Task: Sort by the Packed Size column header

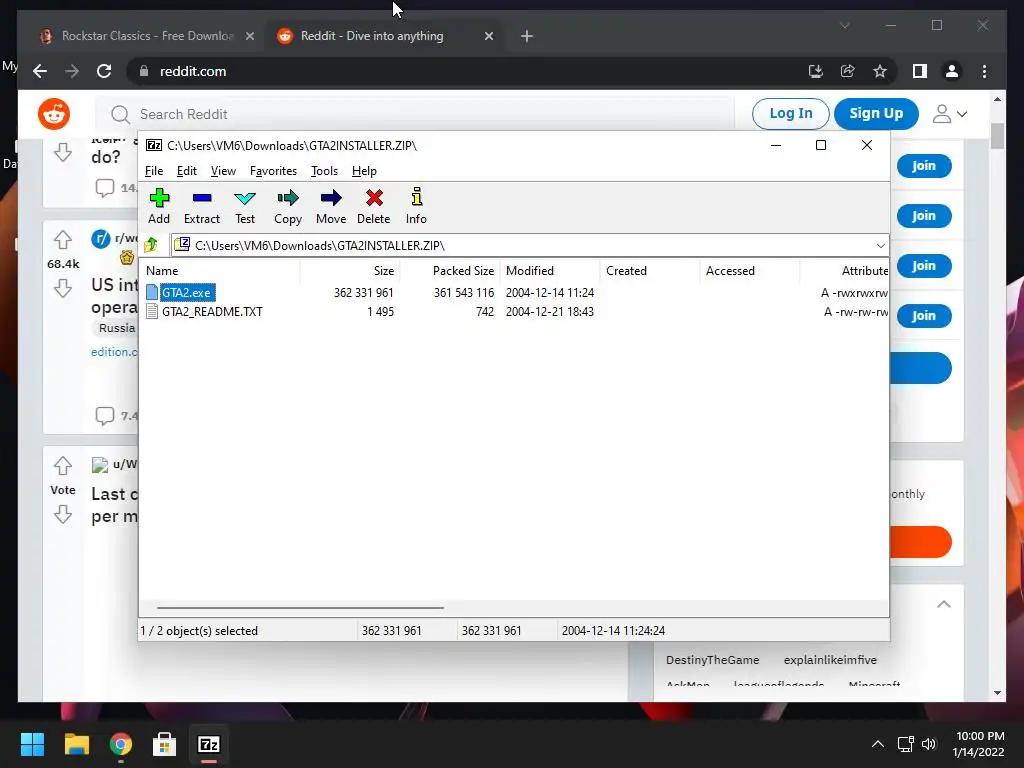Action: pyautogui.click(x=450, y=270)
